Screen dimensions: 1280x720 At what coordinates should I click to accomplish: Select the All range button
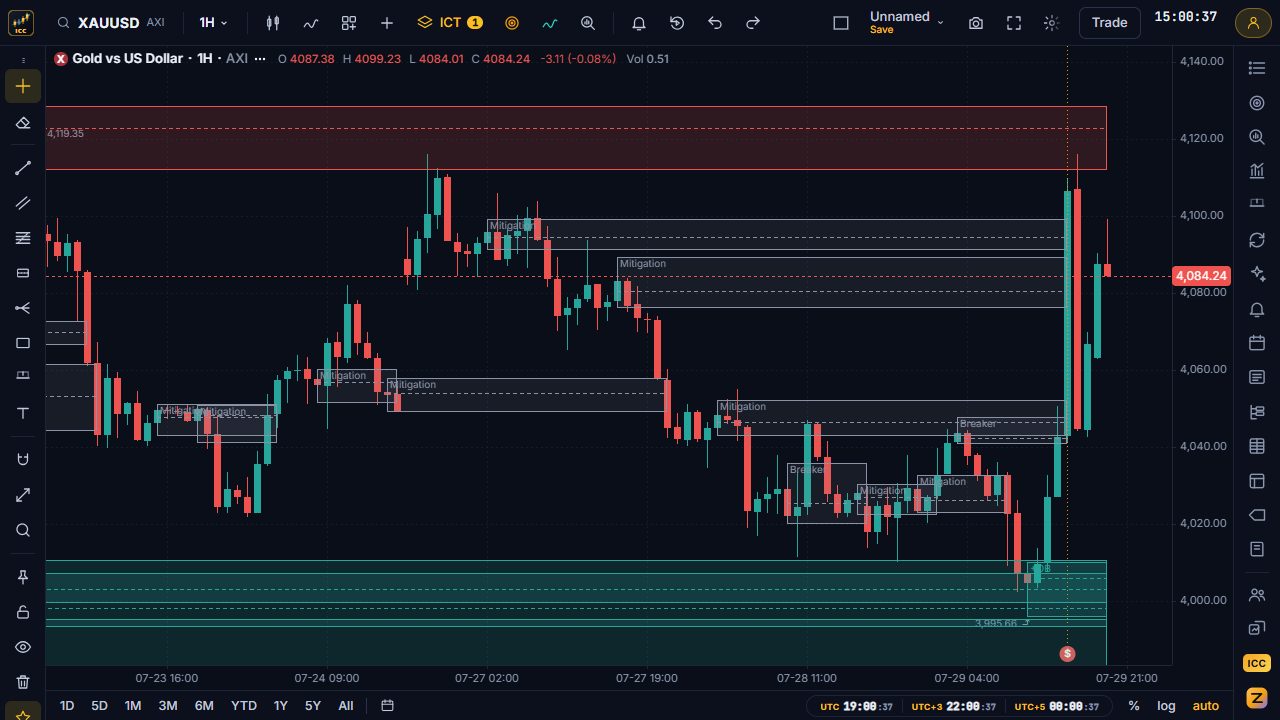(x=346, y=705)
